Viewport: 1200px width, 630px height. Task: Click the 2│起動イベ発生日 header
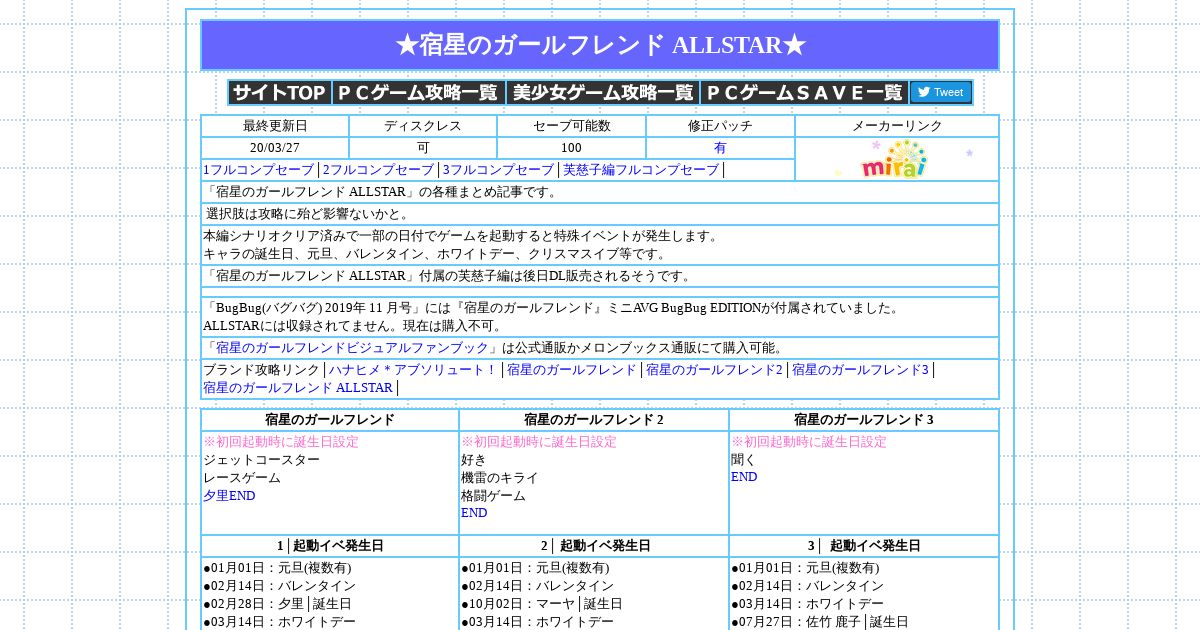(x=594, y=546)
